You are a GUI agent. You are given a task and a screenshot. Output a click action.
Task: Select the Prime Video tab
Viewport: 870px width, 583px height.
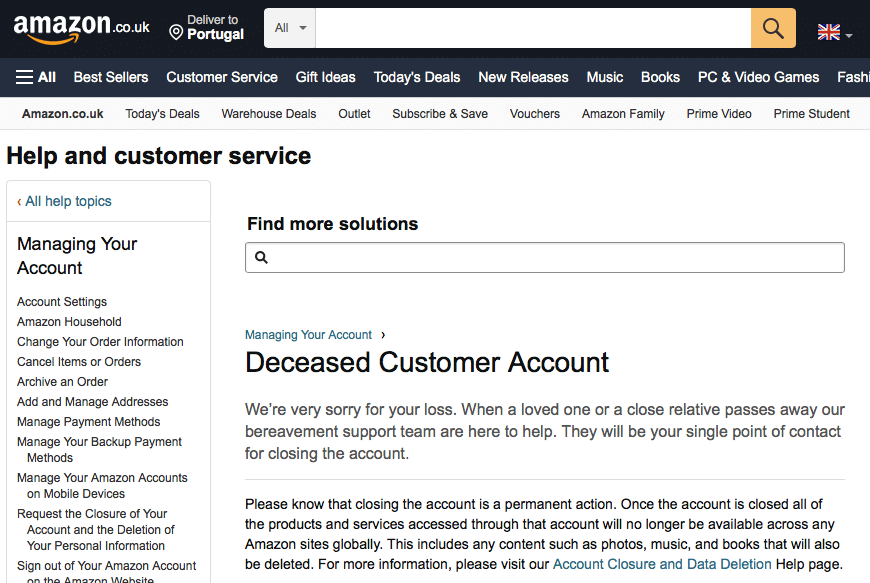coord(719,114)
